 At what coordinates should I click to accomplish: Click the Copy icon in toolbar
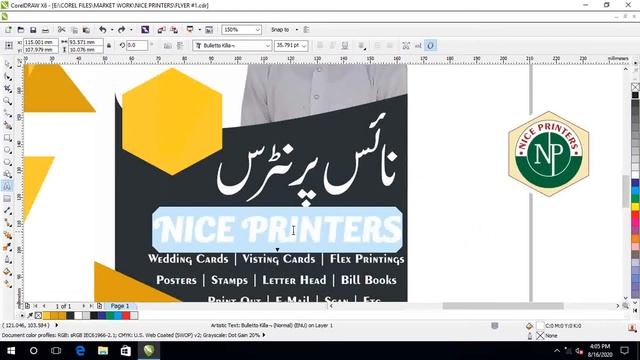coord(74,30)
